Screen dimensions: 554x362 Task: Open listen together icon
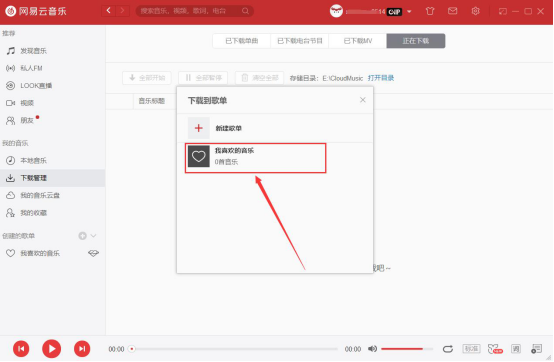click(495, 349)
